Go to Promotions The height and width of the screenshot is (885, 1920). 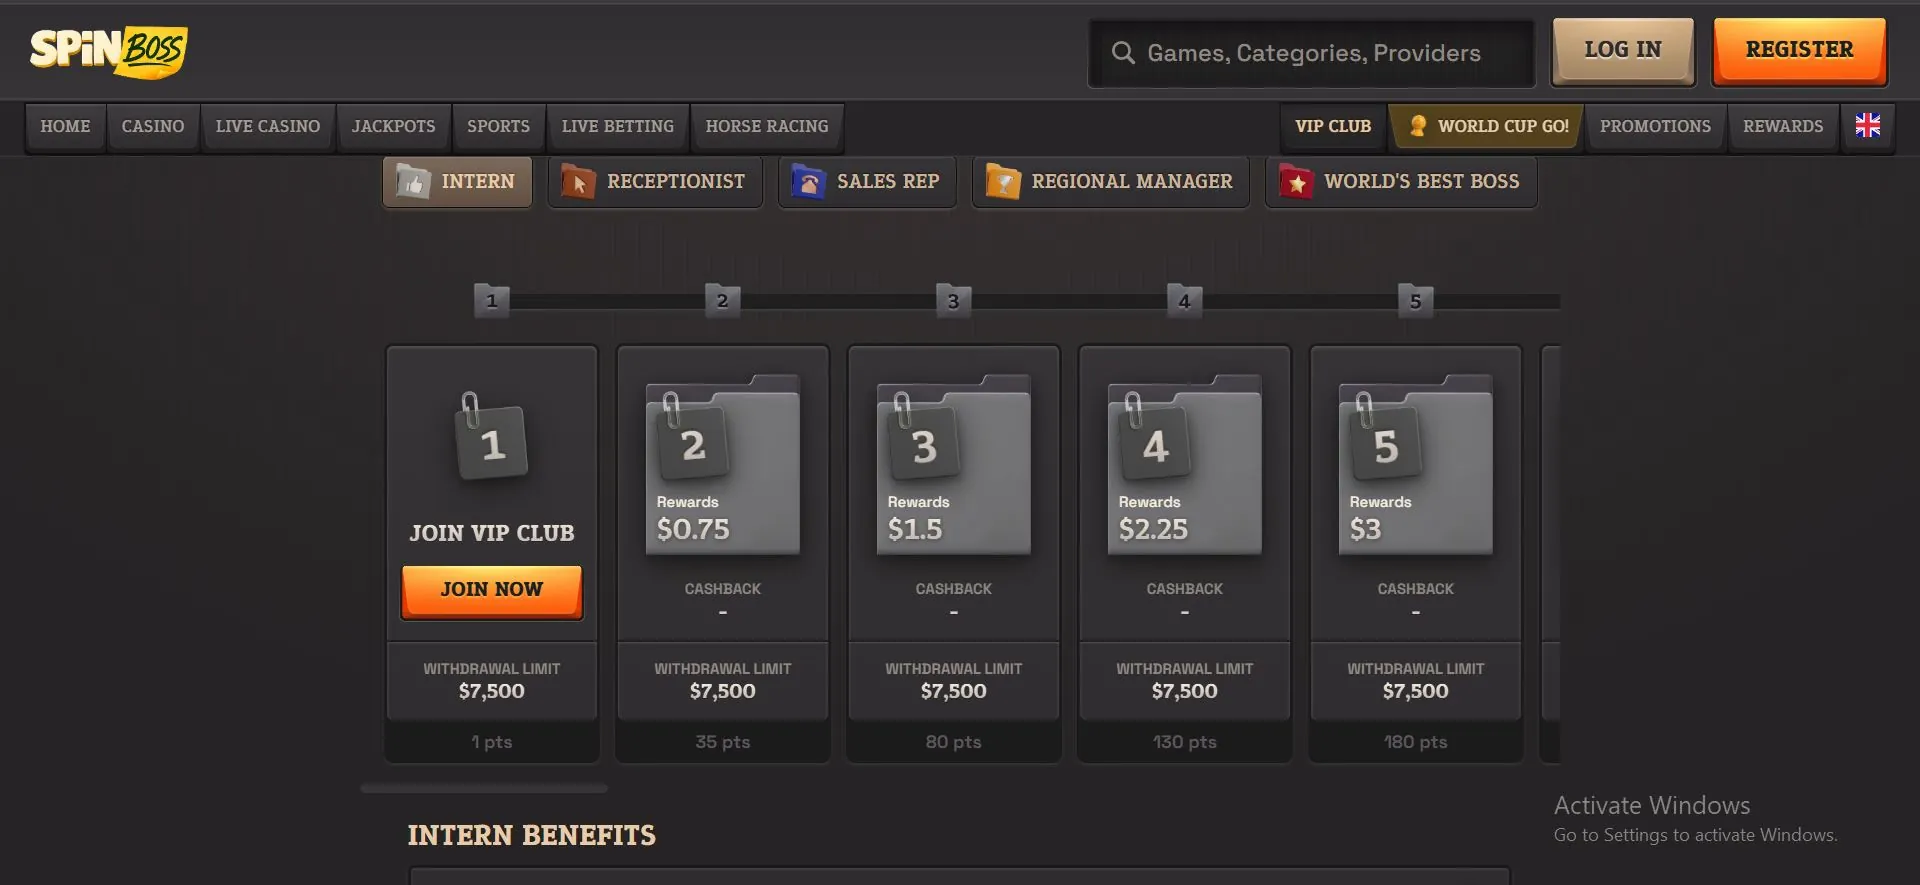click(x=1655, y=127)
